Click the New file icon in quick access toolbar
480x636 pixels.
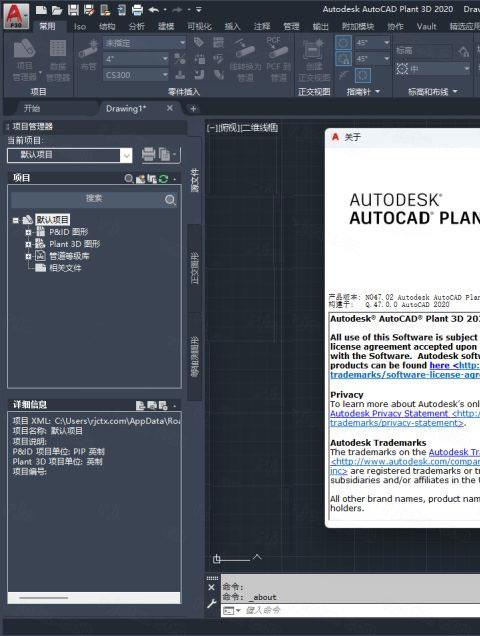(41, 10)
